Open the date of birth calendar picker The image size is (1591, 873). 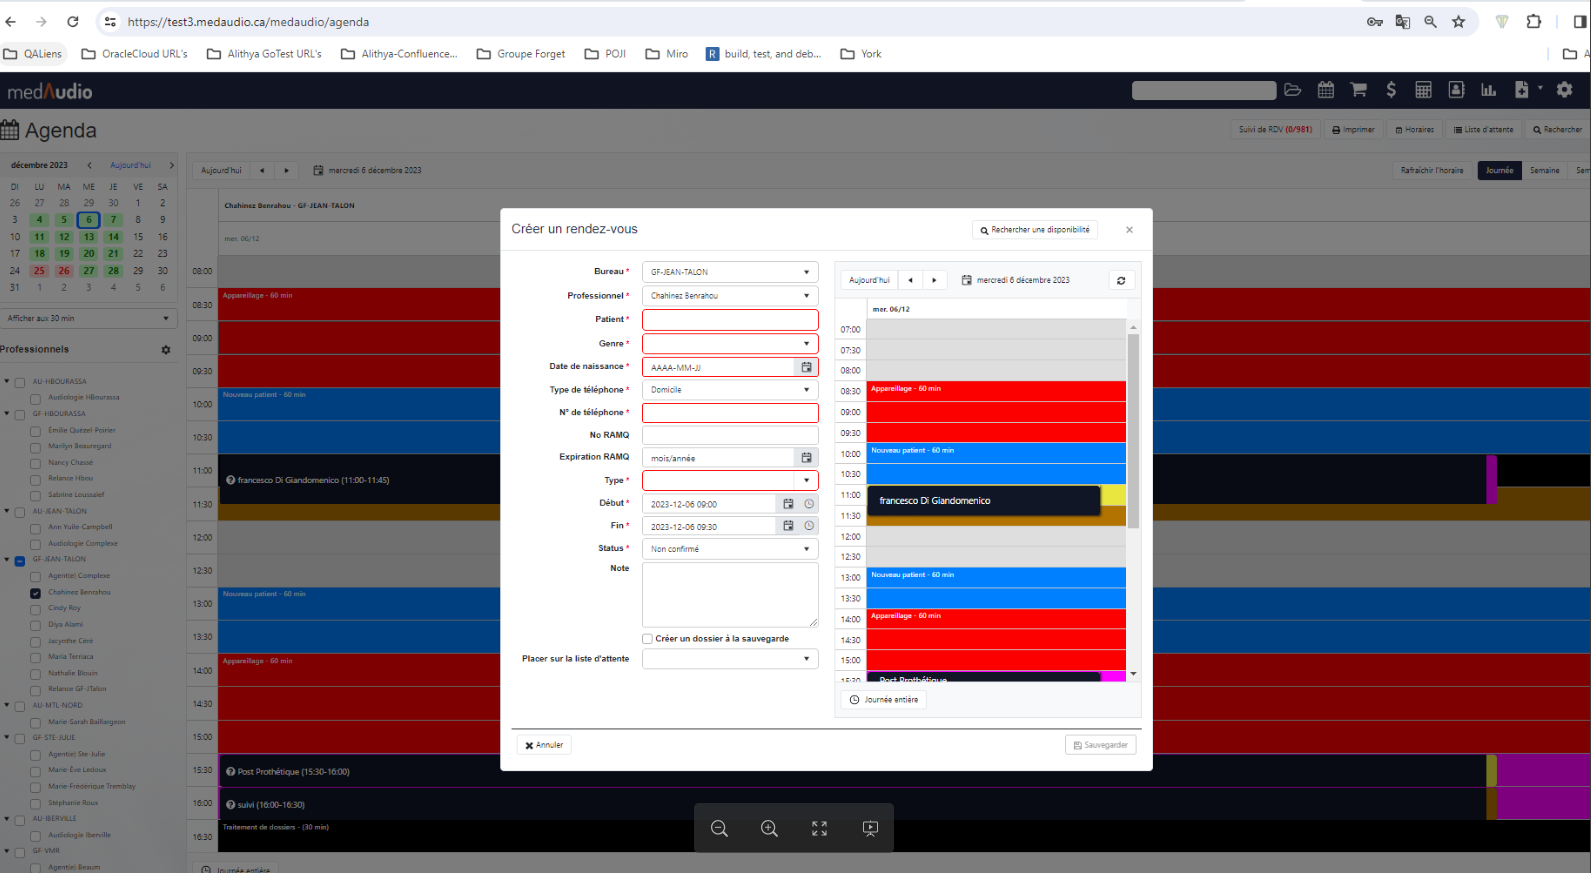pyautogui.click(x=806, y=367)
